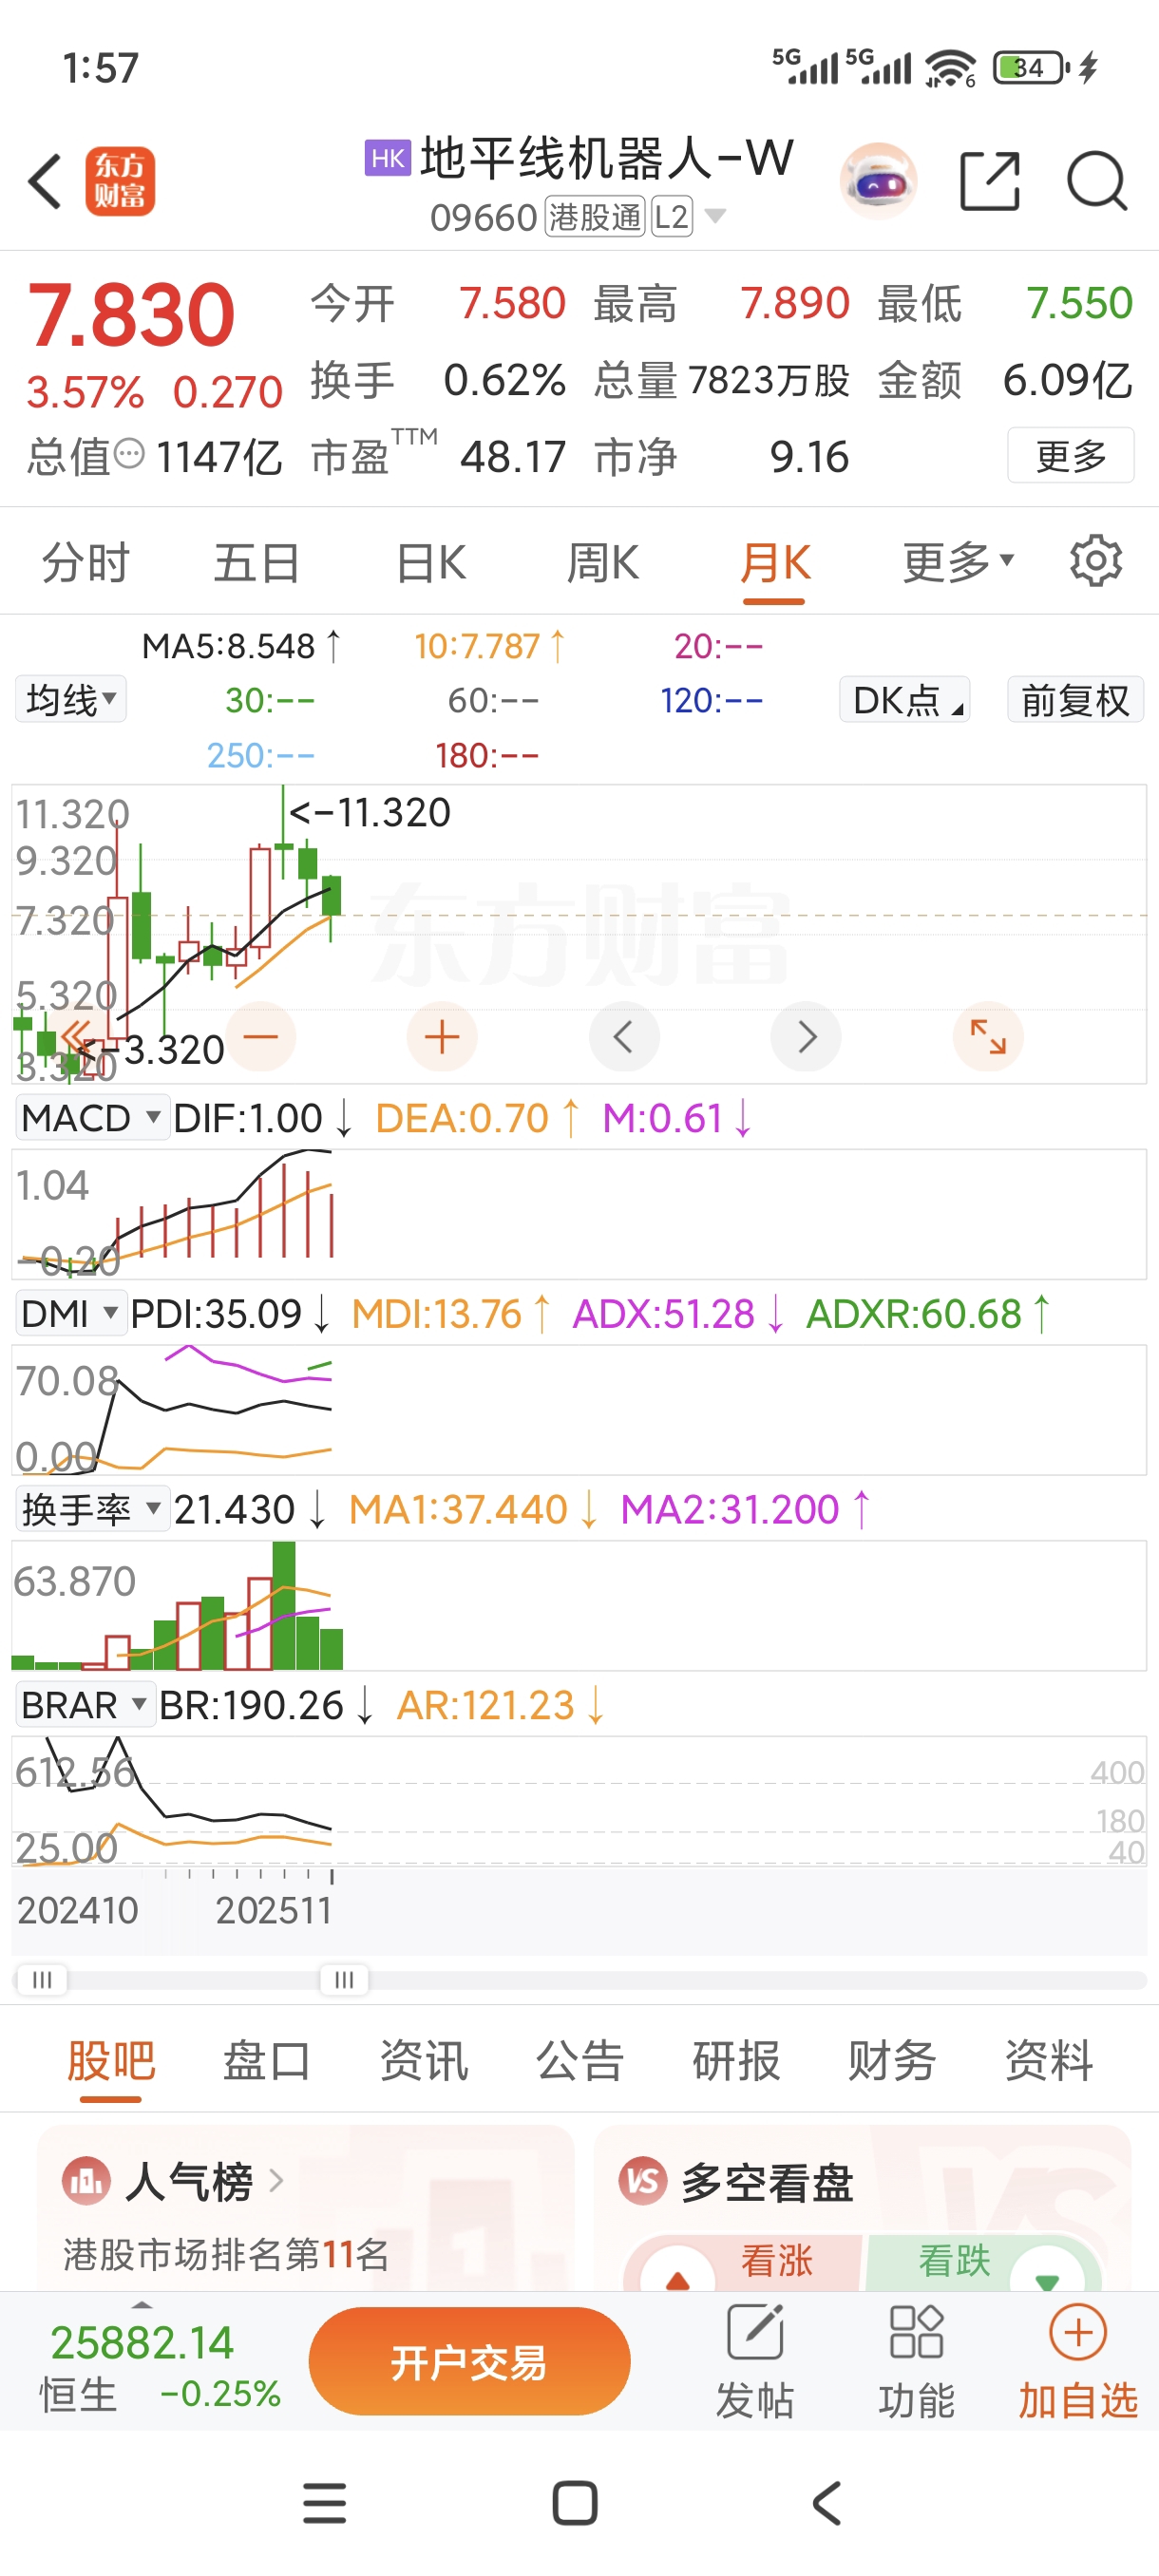Tap Android home button

pos(575,2503)
